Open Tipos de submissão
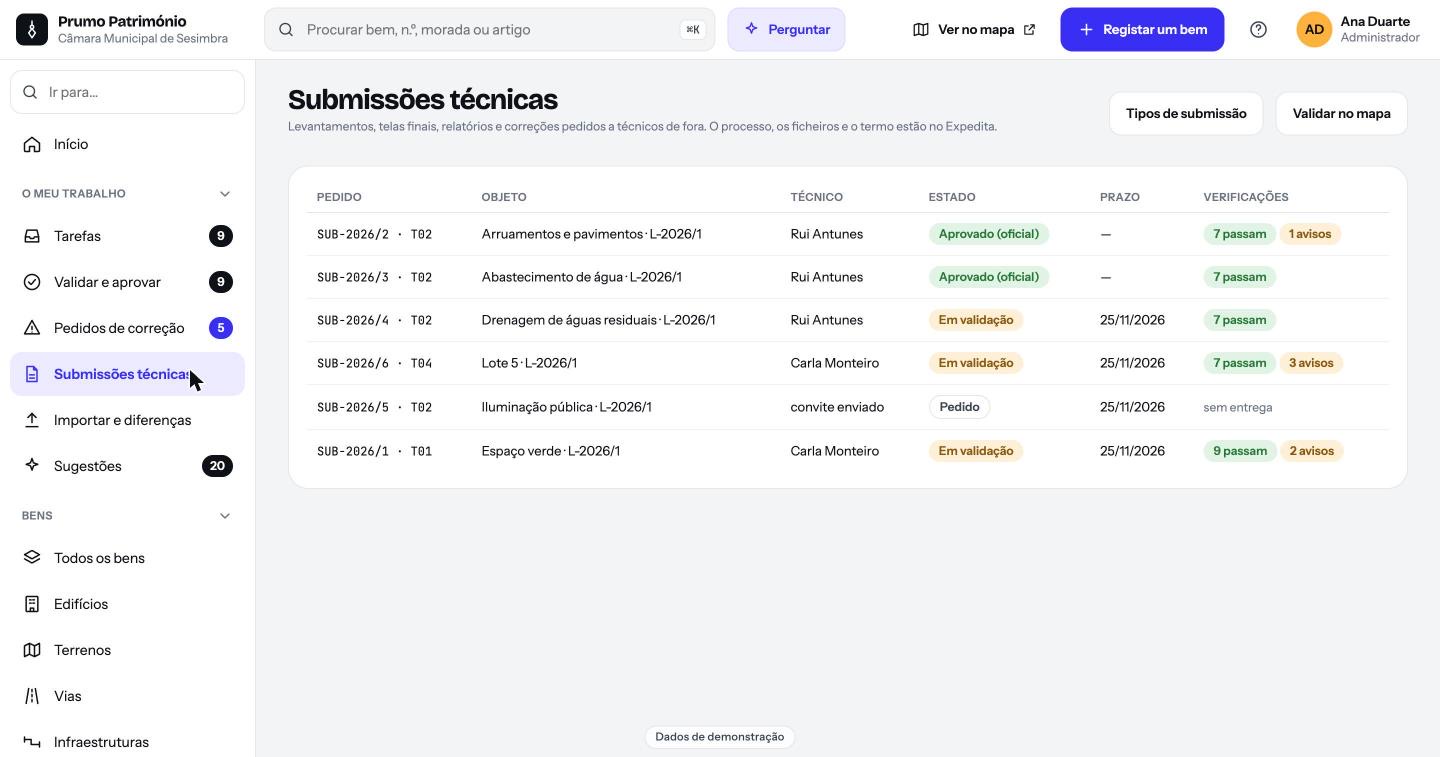The width and height of the screenshot is (1440, 757). point(1186,114)
